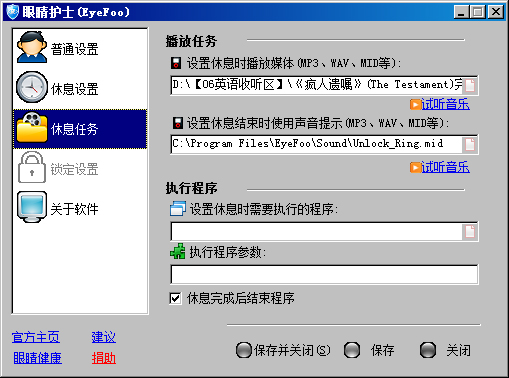Browse file icon for rest media path

pyautogui.click(x=470, y=85)
